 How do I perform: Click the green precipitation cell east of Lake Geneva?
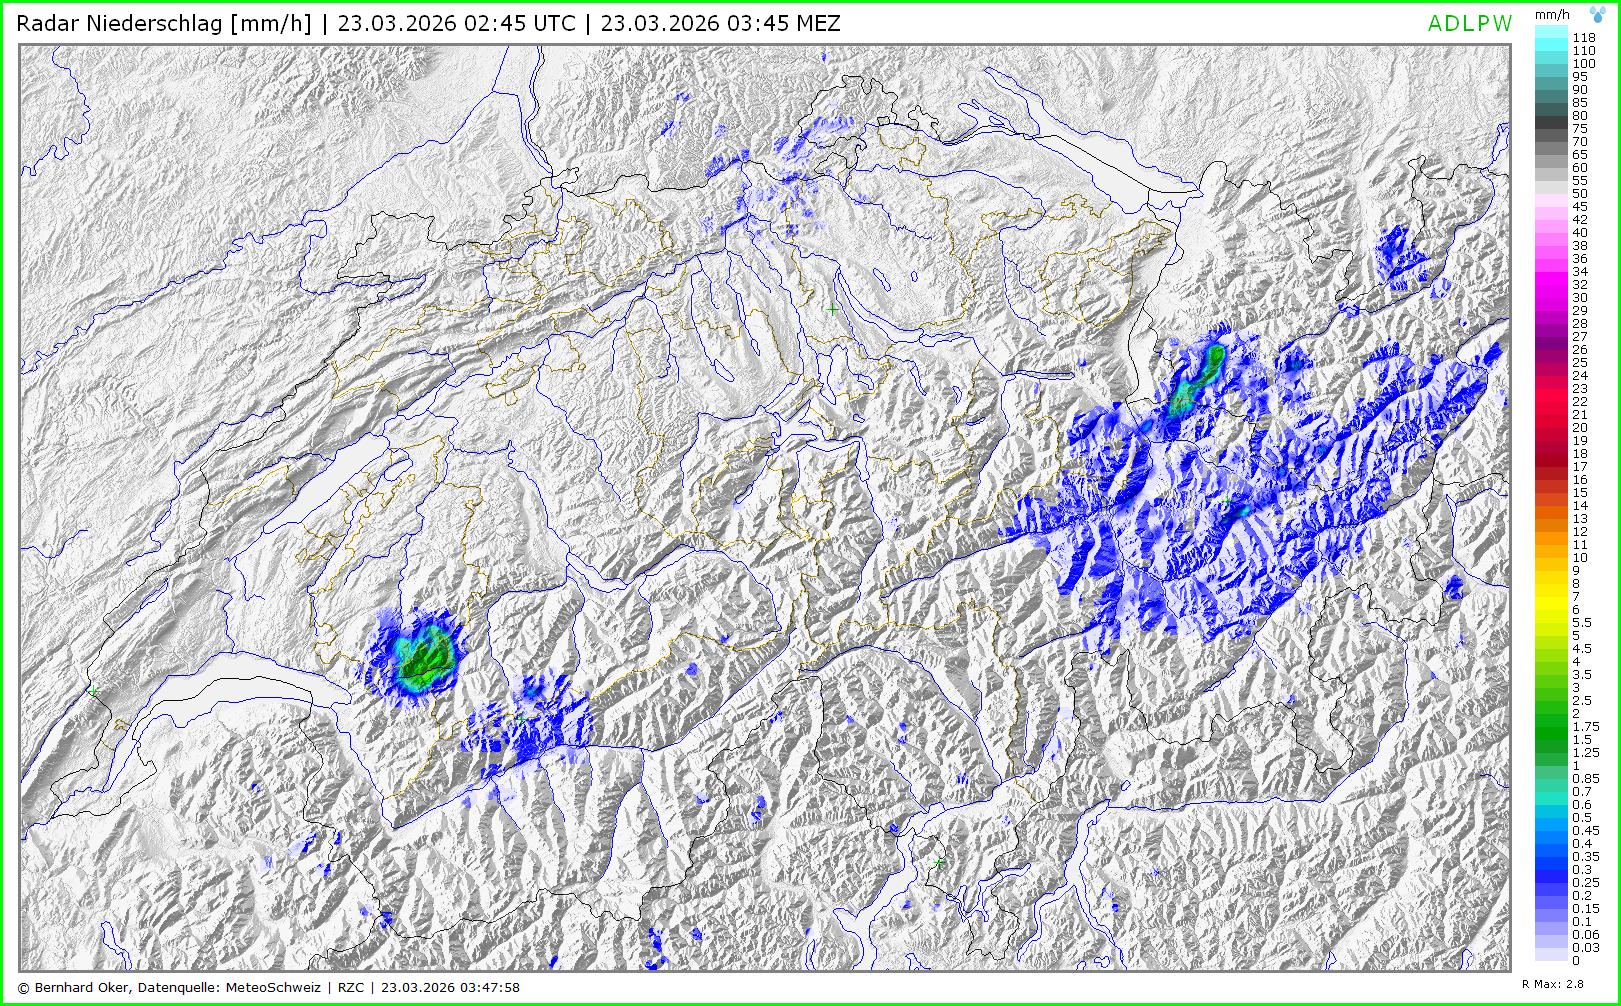(x=420, y=660)
